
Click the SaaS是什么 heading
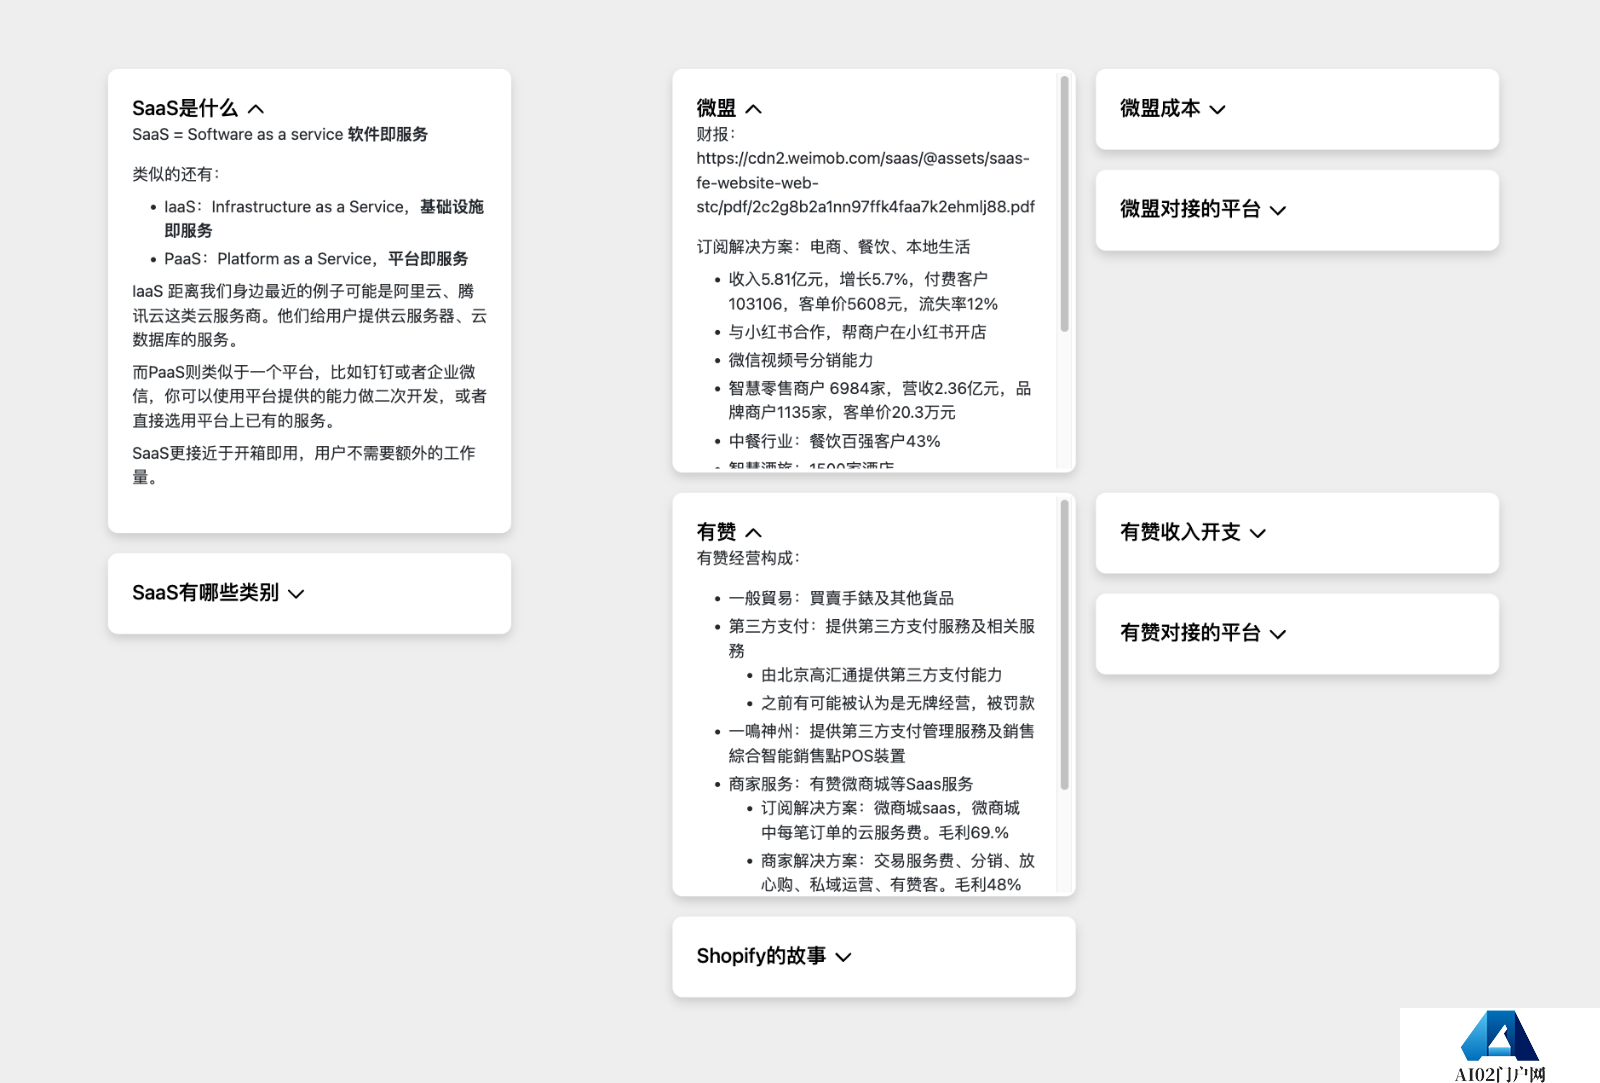(185, 108)
